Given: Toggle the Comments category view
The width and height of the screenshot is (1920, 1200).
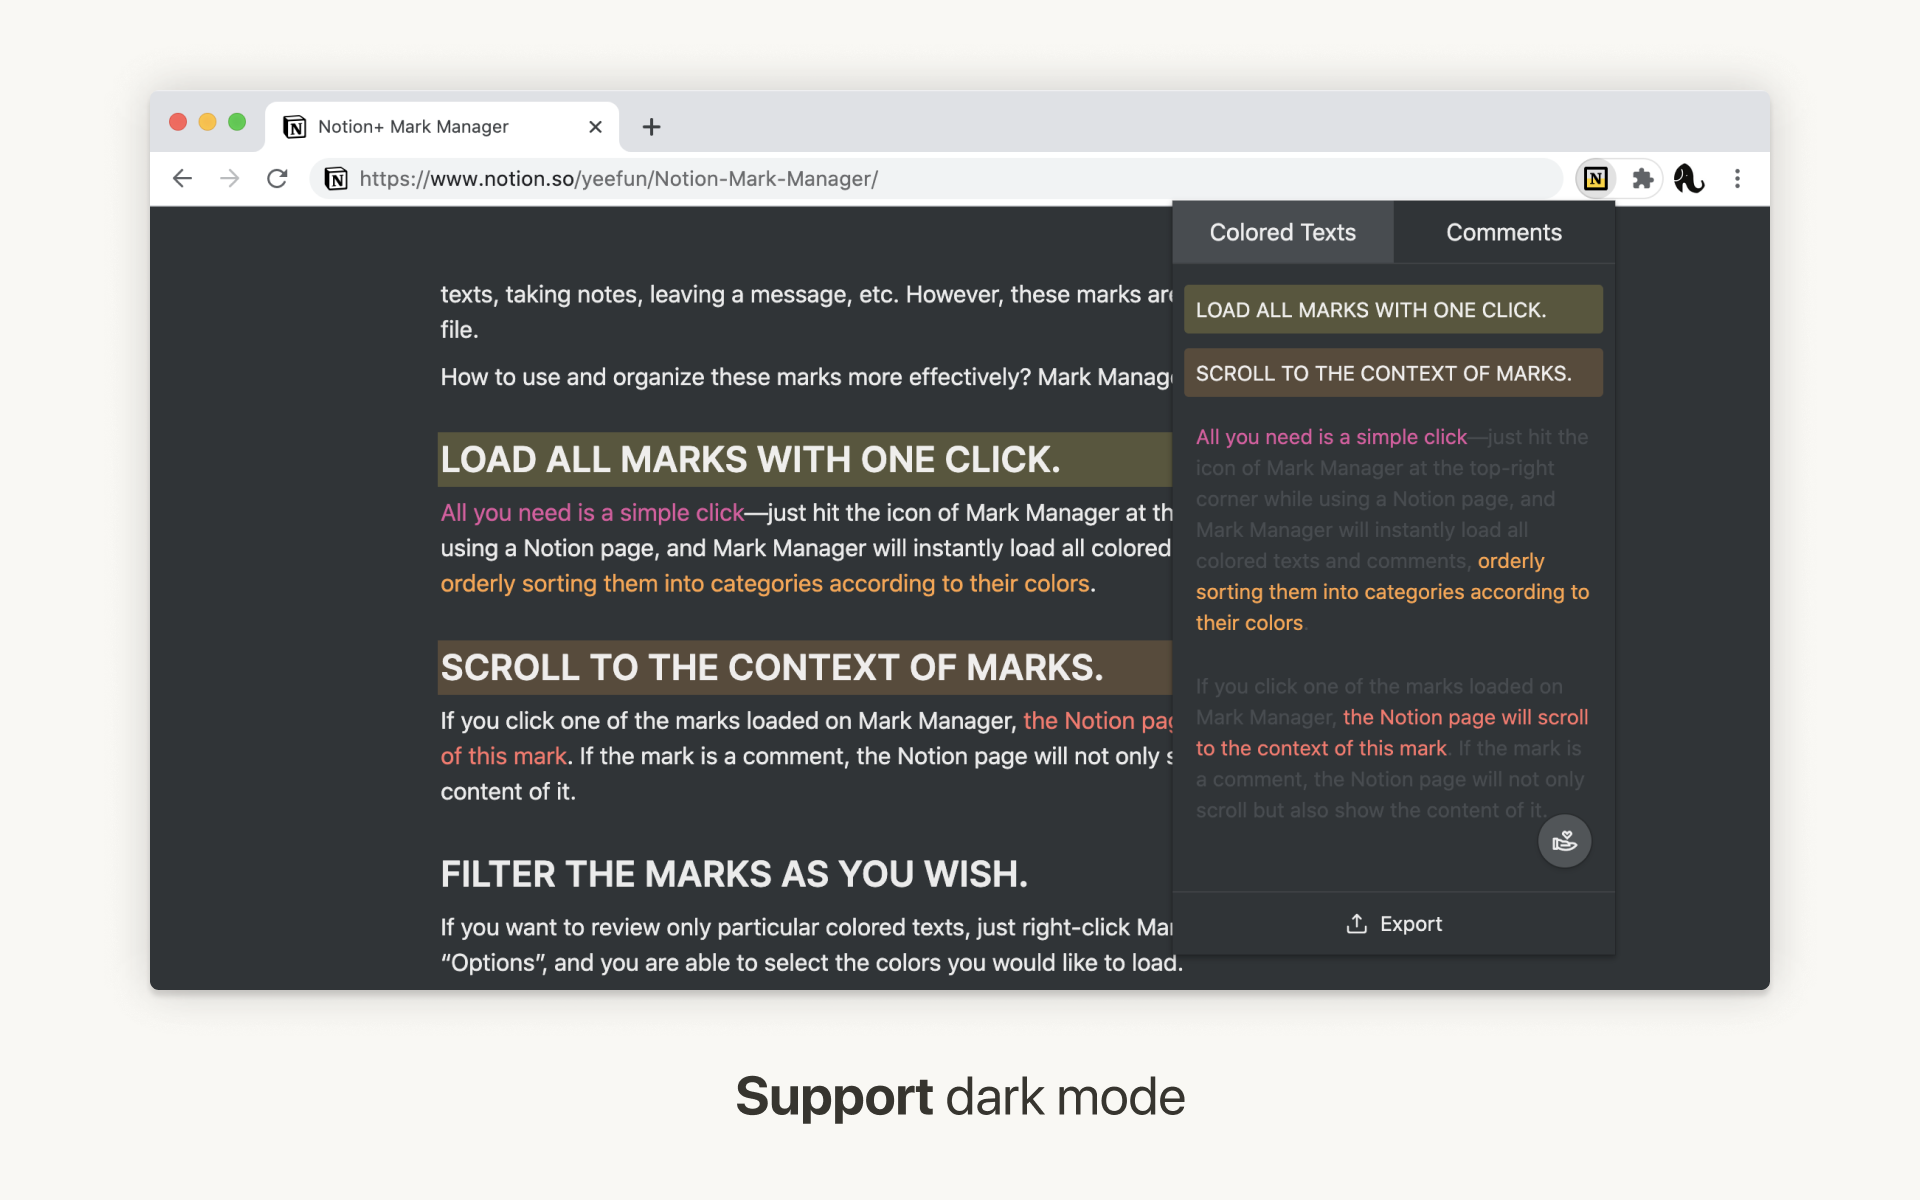Looking at the screenshot, I should point(1503,231).
